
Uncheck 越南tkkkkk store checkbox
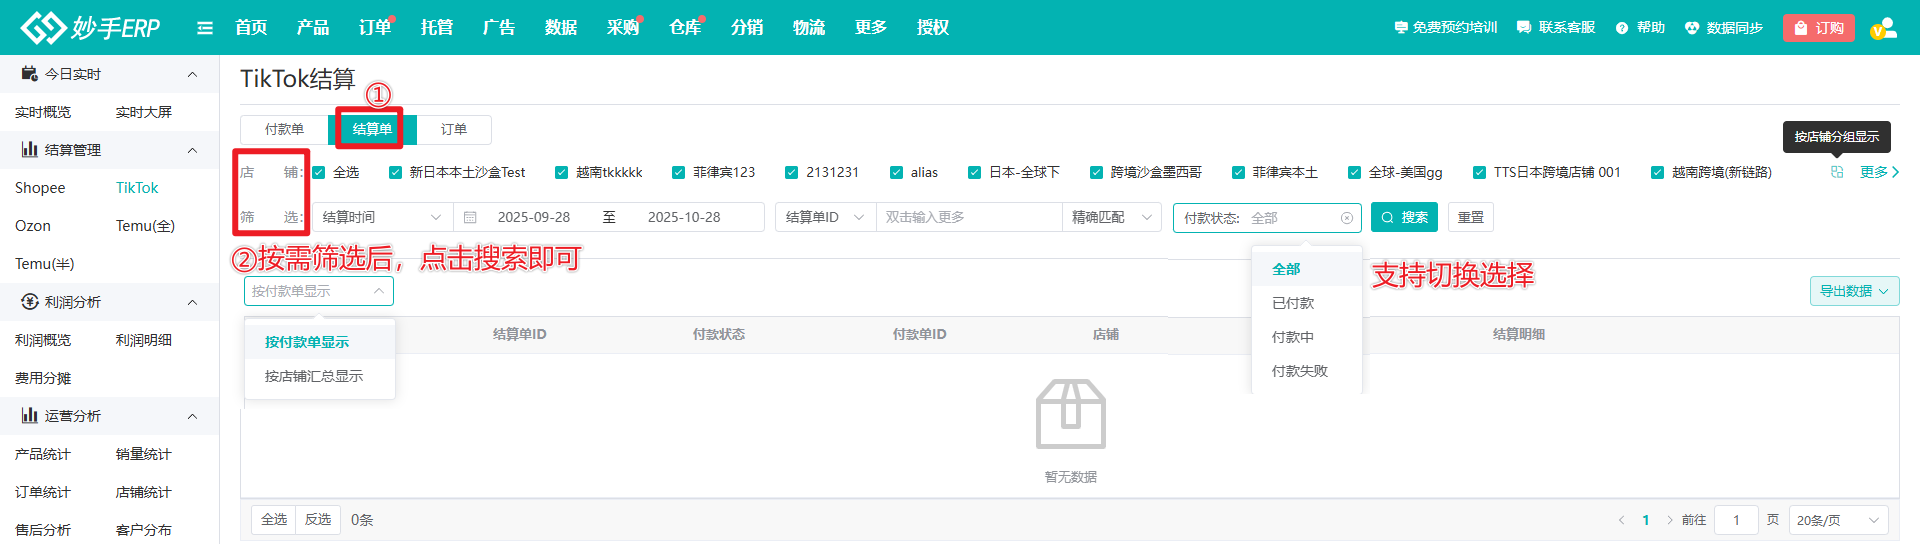(562, 172)
